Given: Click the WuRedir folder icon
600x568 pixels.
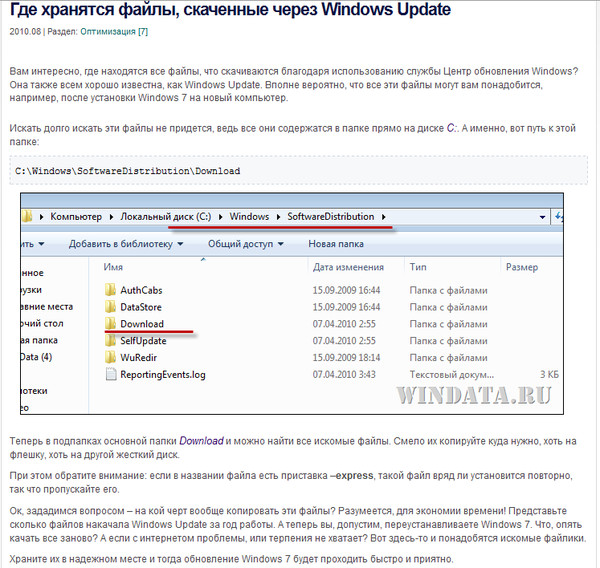Looking at the screenshot, I should 110,357.
